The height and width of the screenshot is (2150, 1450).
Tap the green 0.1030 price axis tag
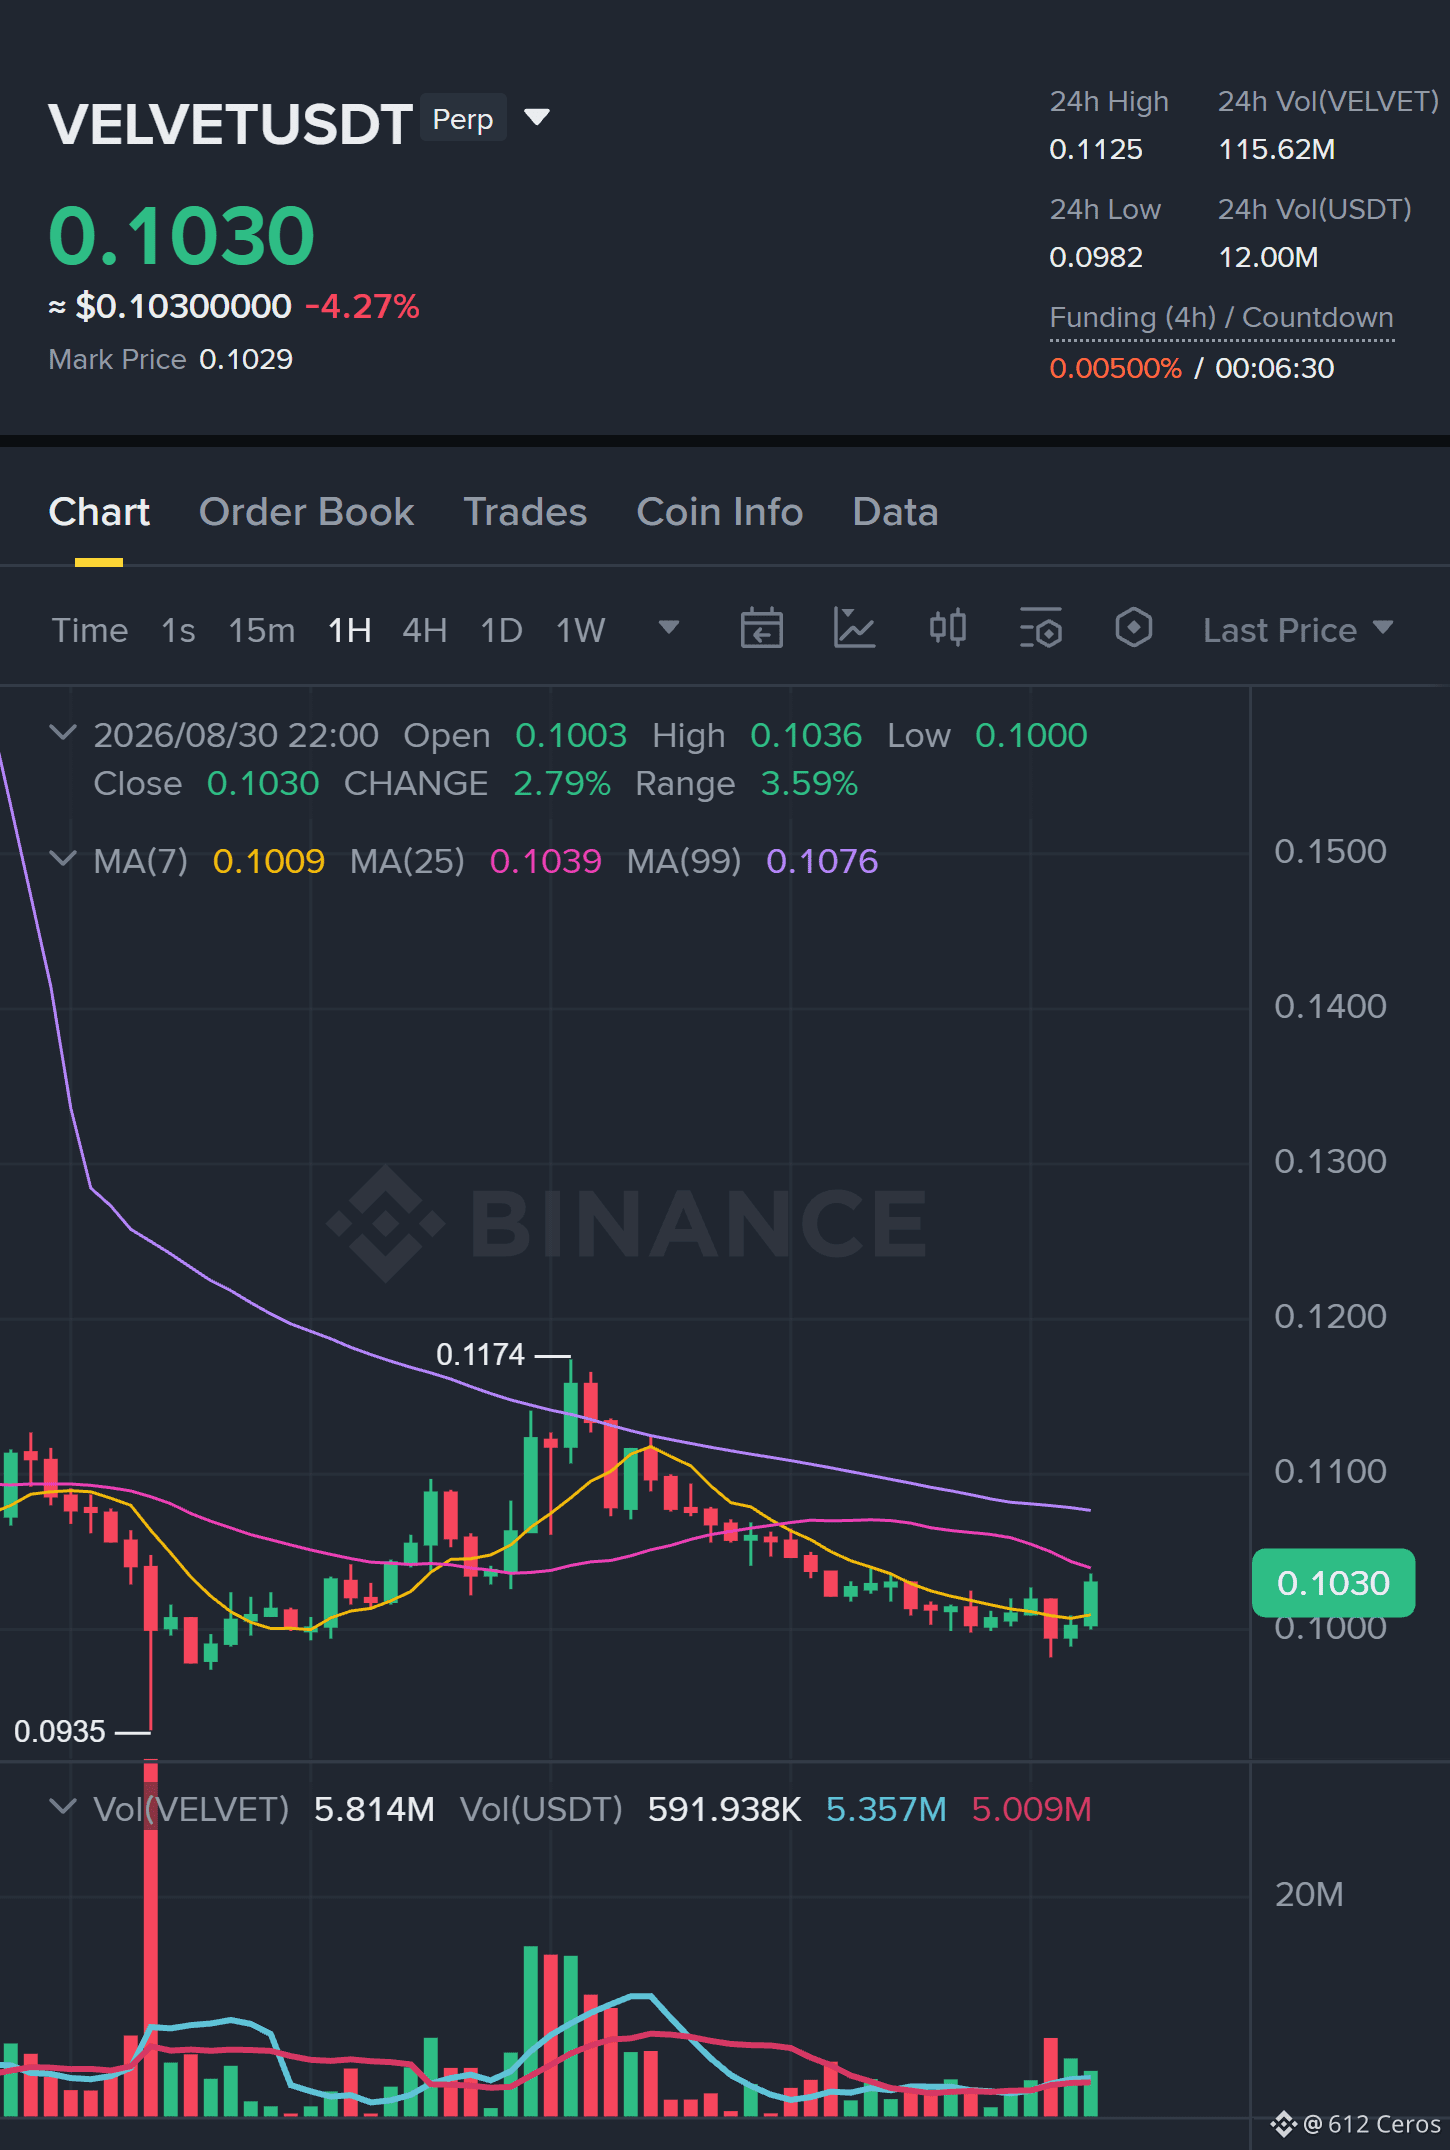coord(1333,1583)
